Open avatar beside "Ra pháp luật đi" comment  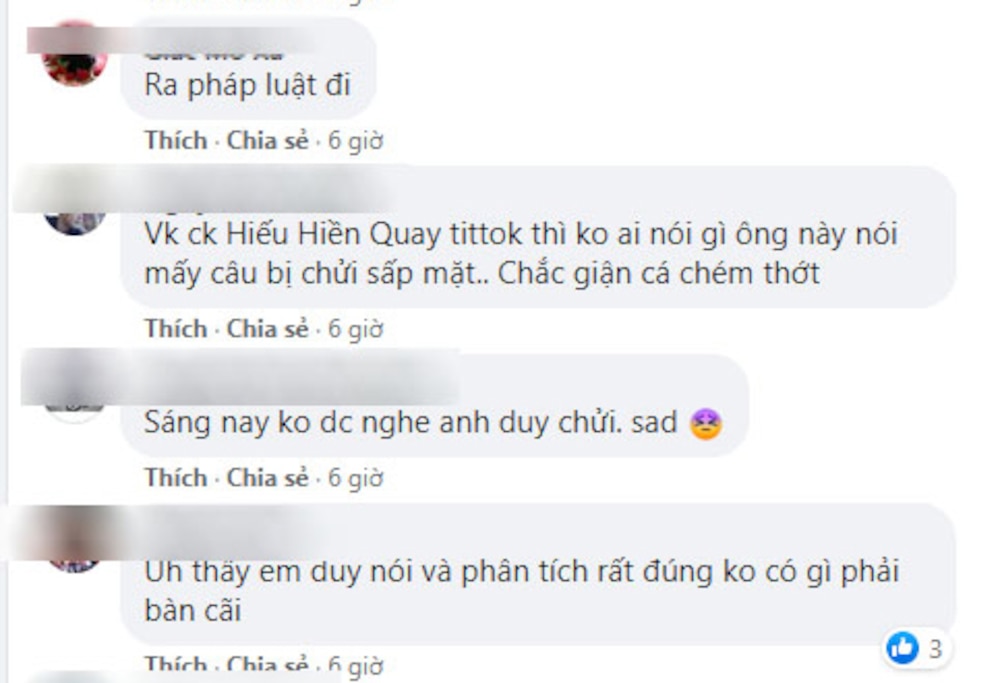(75, 54)
